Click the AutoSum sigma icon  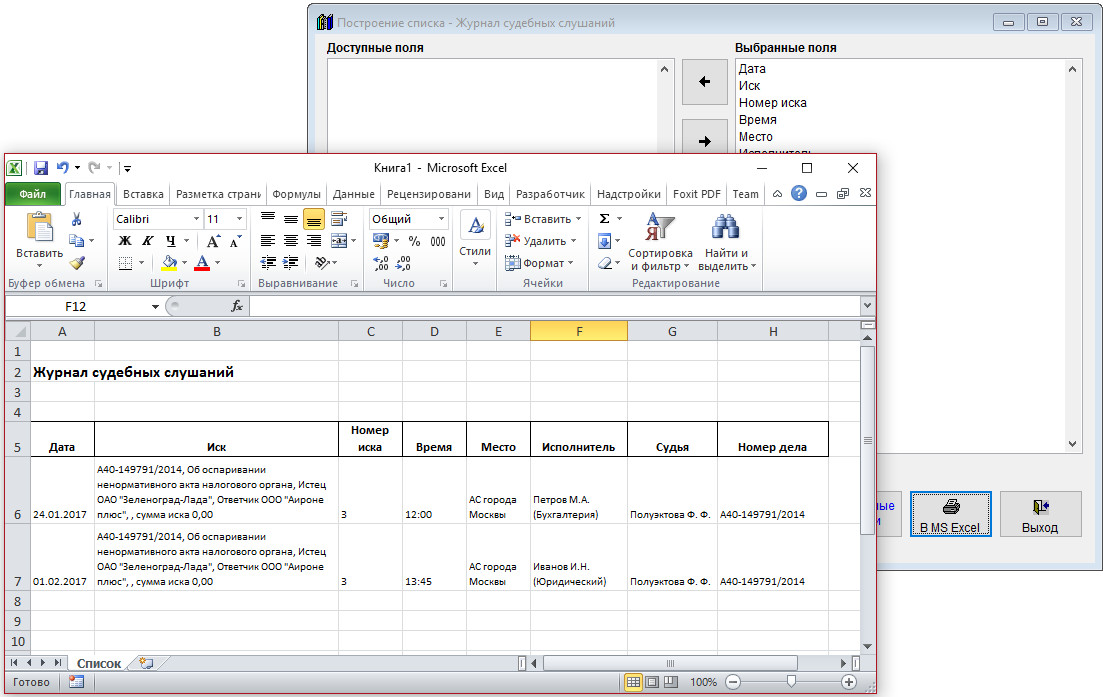tap(605, 219)
